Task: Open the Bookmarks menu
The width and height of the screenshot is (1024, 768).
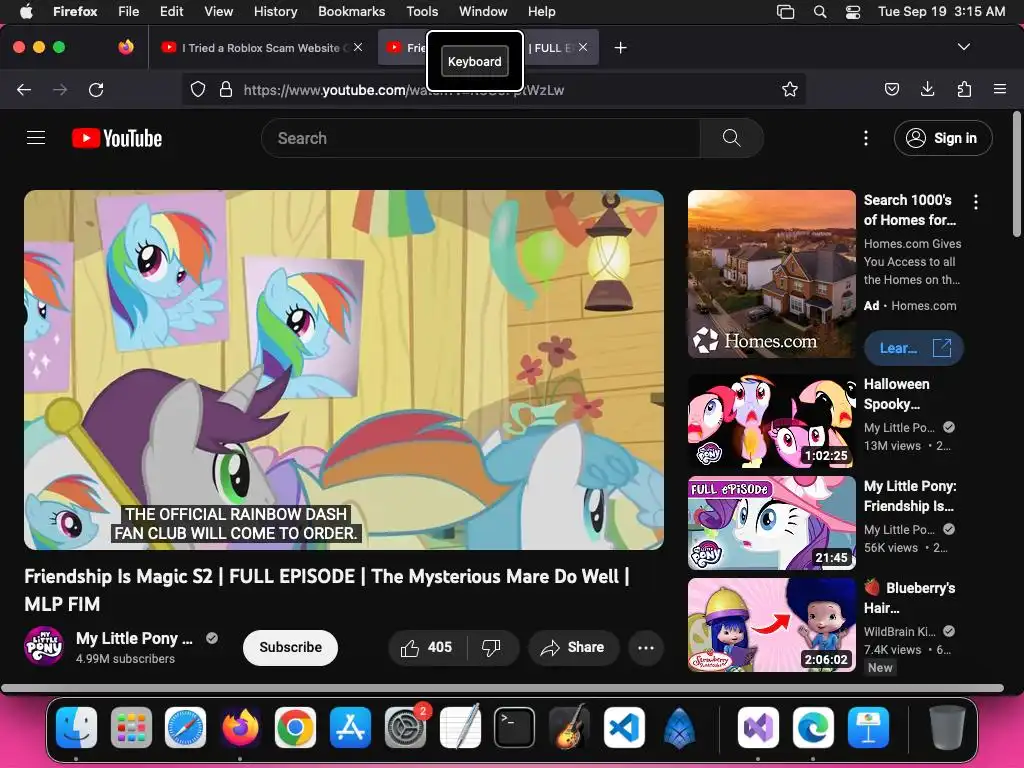Action: point(351,12)
